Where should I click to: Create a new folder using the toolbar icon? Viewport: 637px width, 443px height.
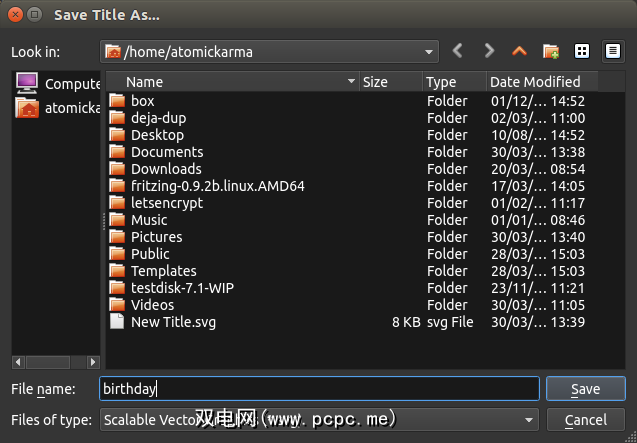pyautogui.click(x=550, y=51)
